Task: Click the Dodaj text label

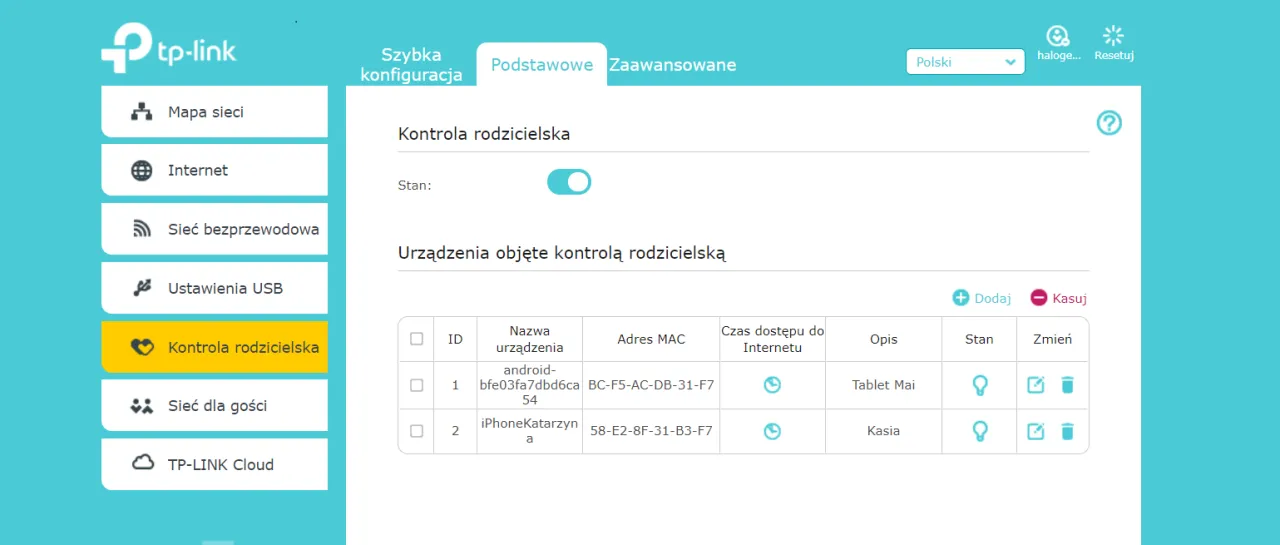Action: [x=993, y=298]
